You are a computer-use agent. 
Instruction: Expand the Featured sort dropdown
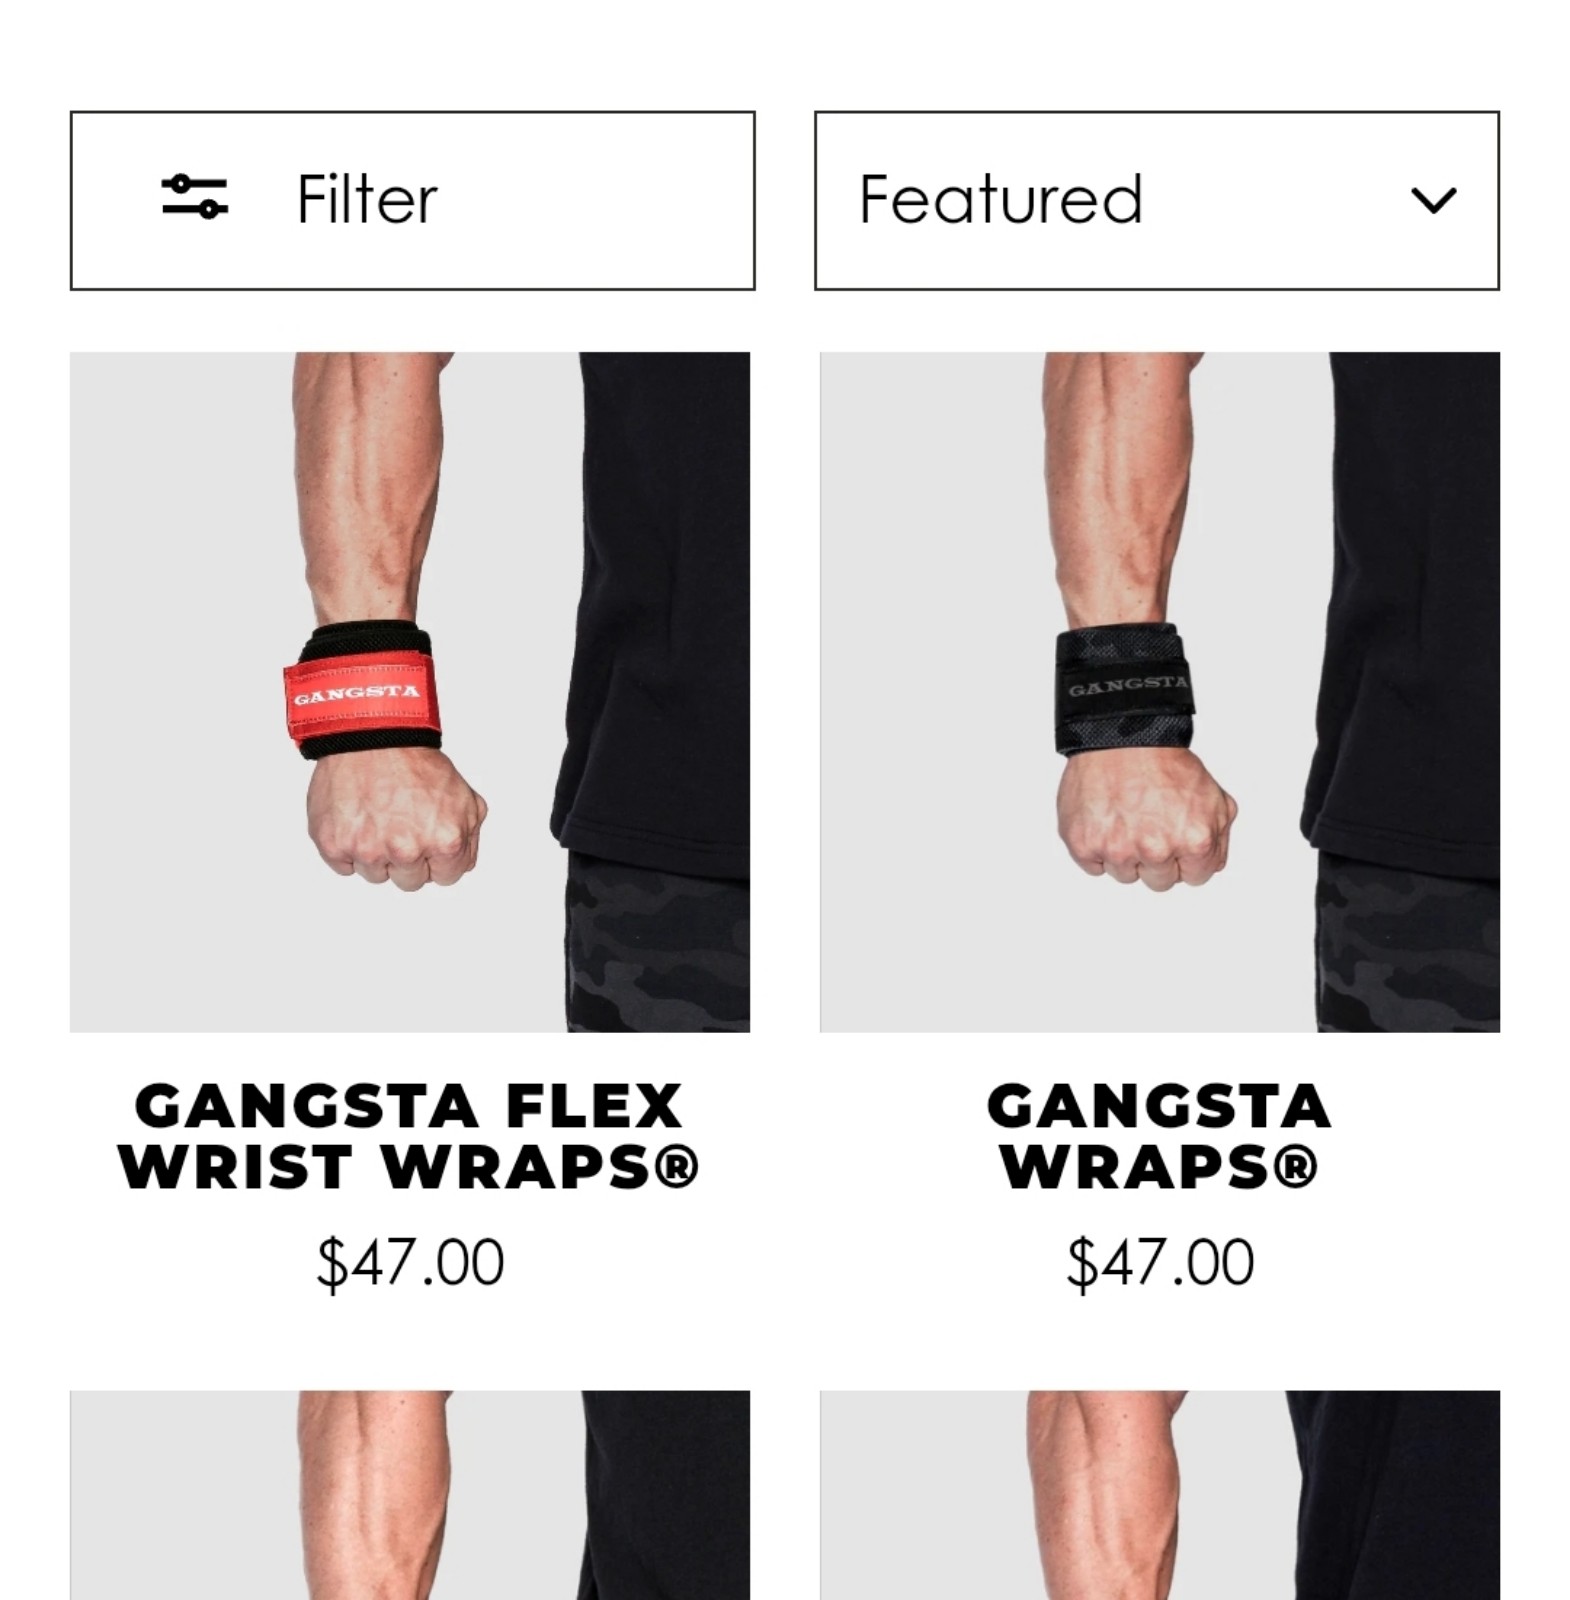click(1157, 200)
